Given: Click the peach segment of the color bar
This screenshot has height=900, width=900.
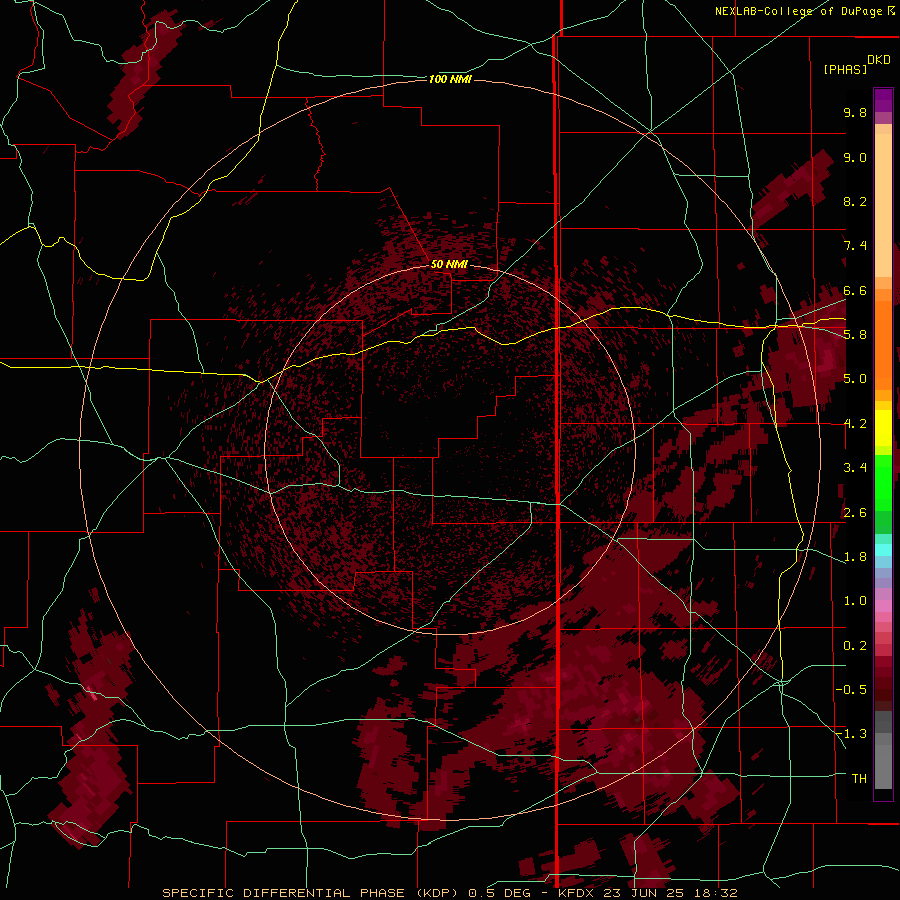Looking at the screenshot, I should coord(883,207).
